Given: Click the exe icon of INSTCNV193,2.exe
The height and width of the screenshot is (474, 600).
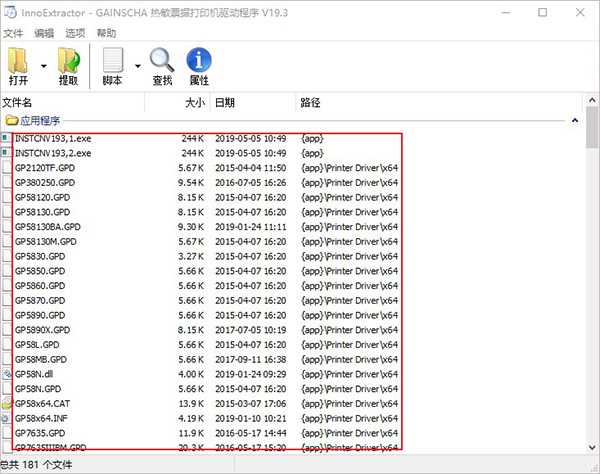Looking at the screenshot, I should coord(6,153).
